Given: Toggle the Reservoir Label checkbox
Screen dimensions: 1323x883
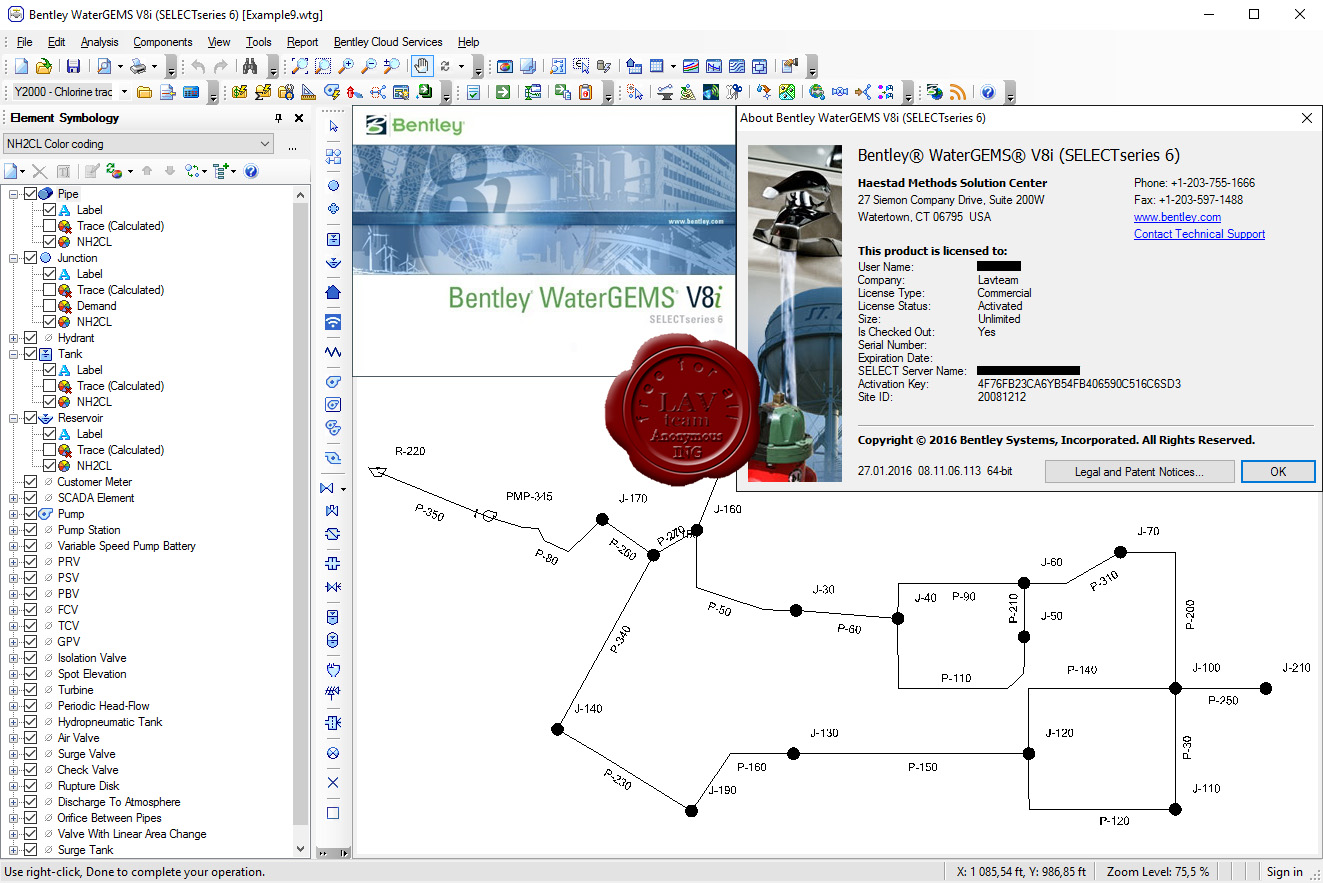Looking at the screenshot, I should (50, 434).
